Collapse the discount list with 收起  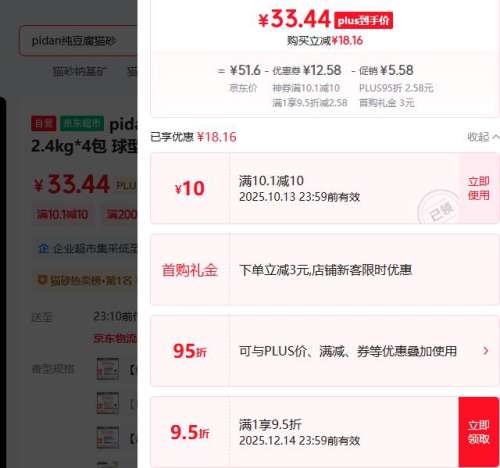(x=483, y=137)
